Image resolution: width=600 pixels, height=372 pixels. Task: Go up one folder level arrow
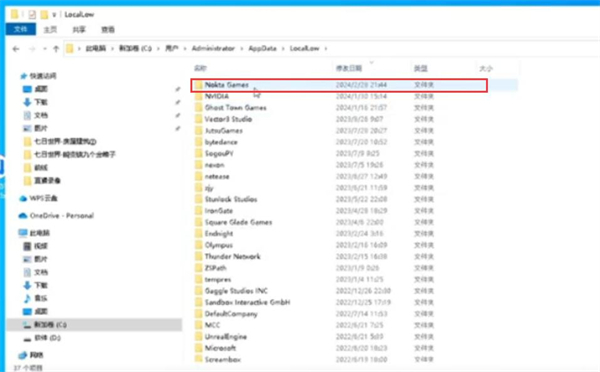point(56,49)
